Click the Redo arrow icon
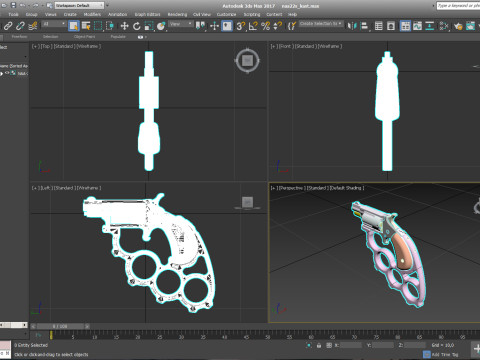480x360 pixels. coord(35,5)
